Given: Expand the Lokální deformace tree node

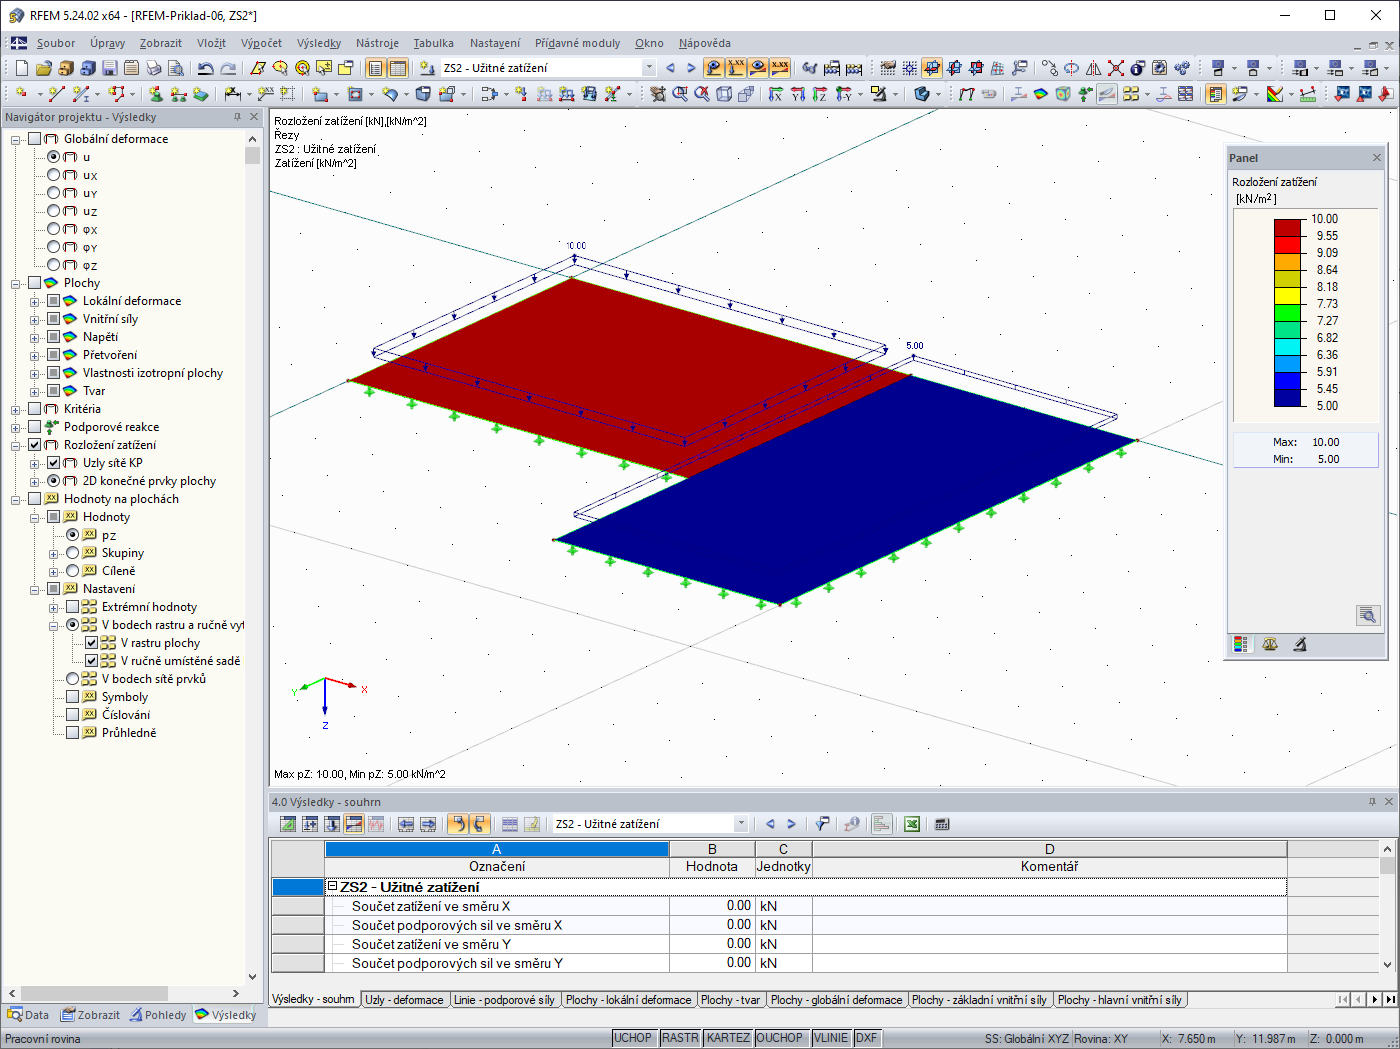Looking at the screenshot, I should tap(35, 302).
